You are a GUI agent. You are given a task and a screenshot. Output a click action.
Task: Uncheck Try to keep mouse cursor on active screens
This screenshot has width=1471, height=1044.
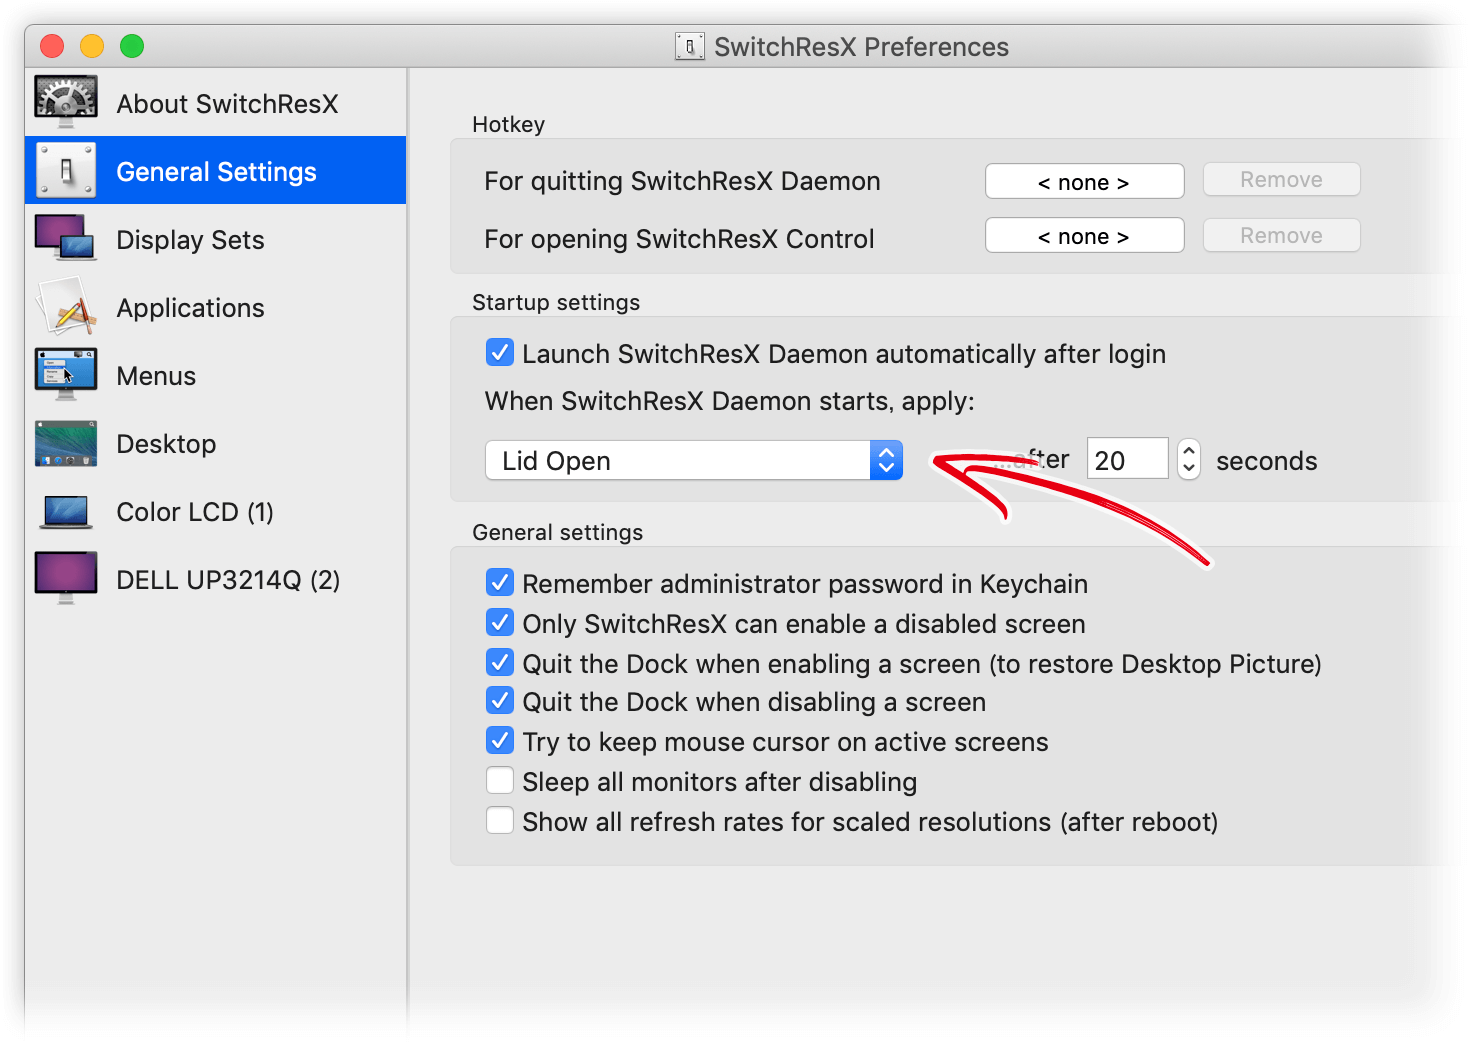click(500, 740)
